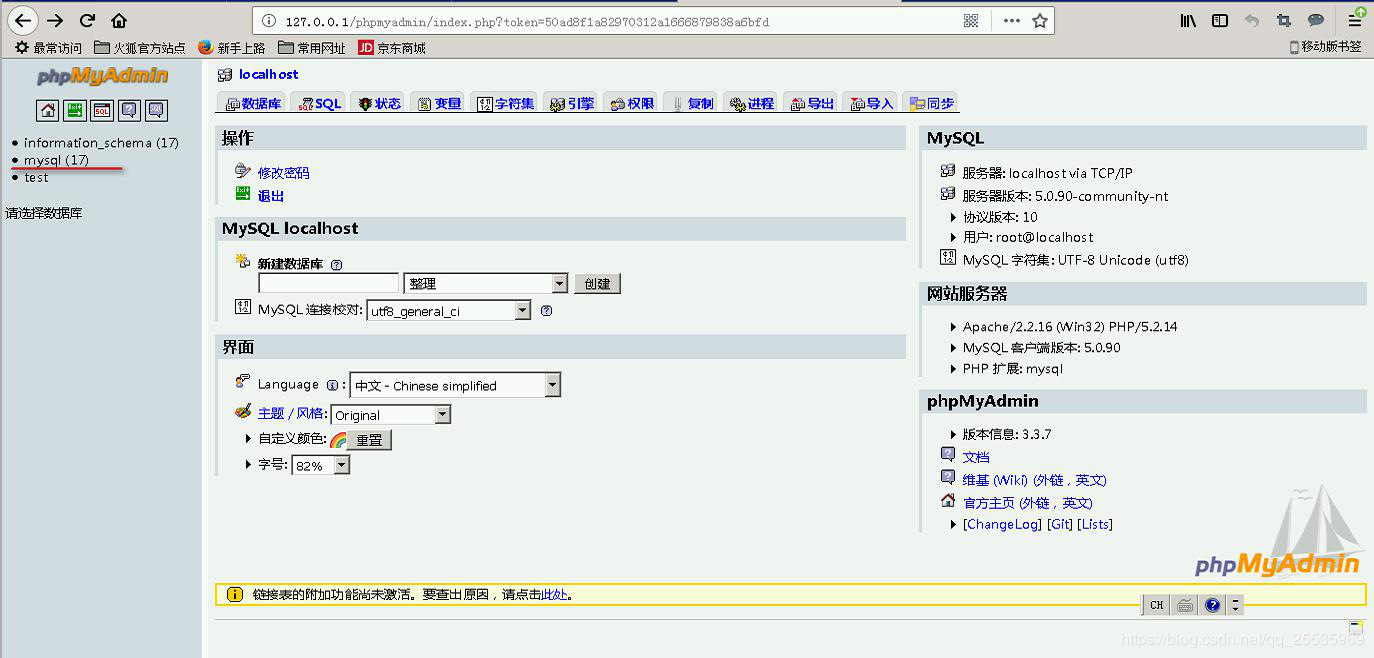Click the 退出 logout link
The width and height of the screenshot is (1374, 658).
(271, 196)
